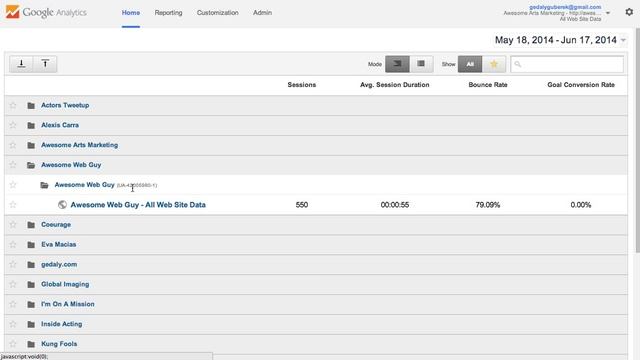
Task: Star the Coeurage account
Action: click(x=13, y=224)
